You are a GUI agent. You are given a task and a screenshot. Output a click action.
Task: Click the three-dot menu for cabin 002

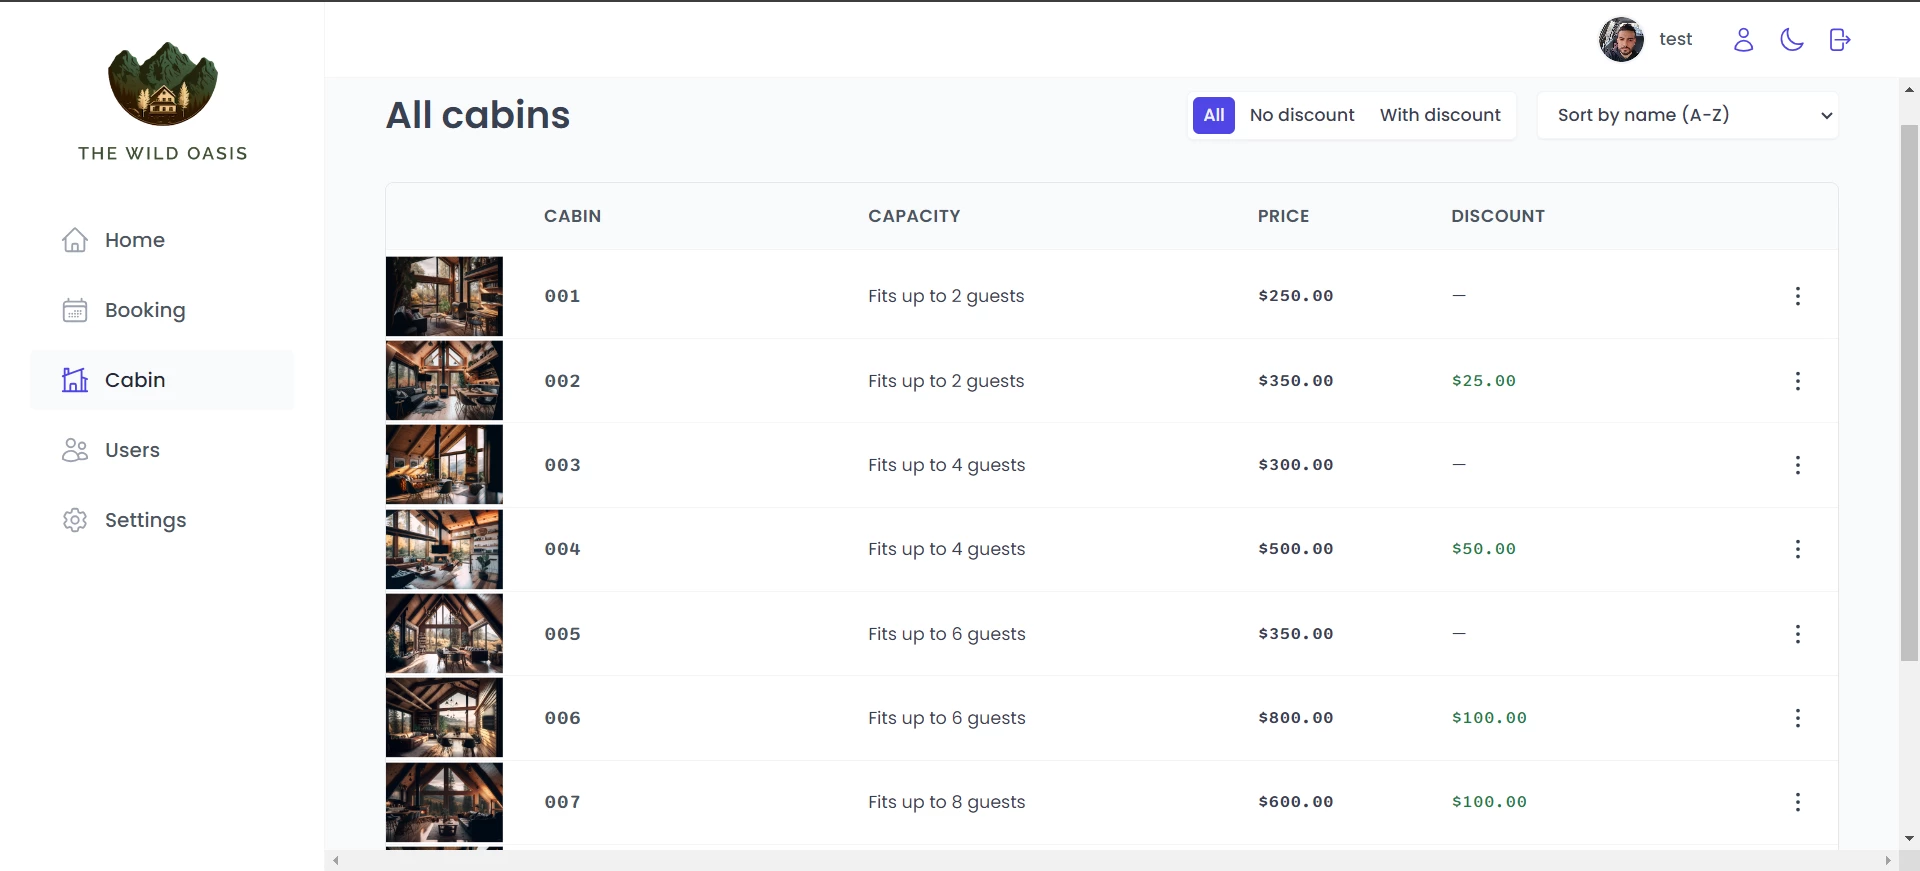click(1797, 381)
